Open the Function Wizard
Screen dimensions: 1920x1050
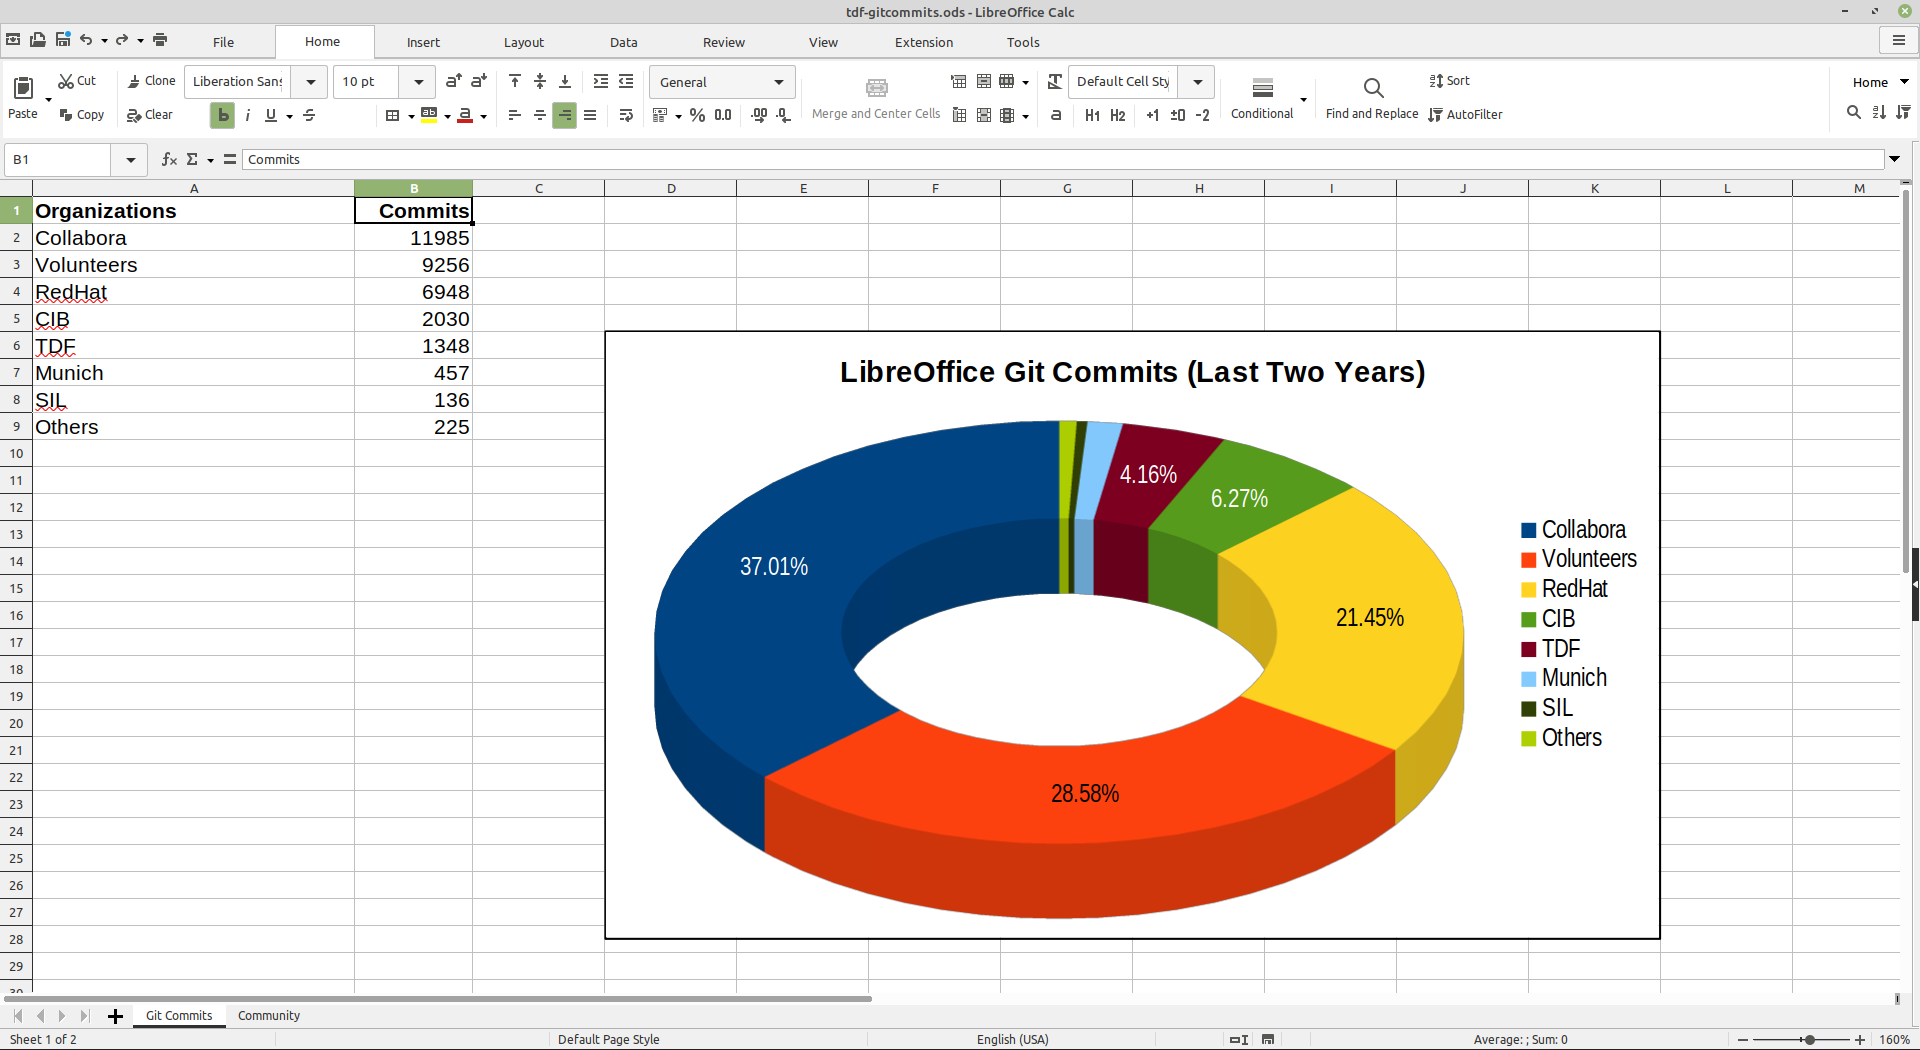[169, 159]
